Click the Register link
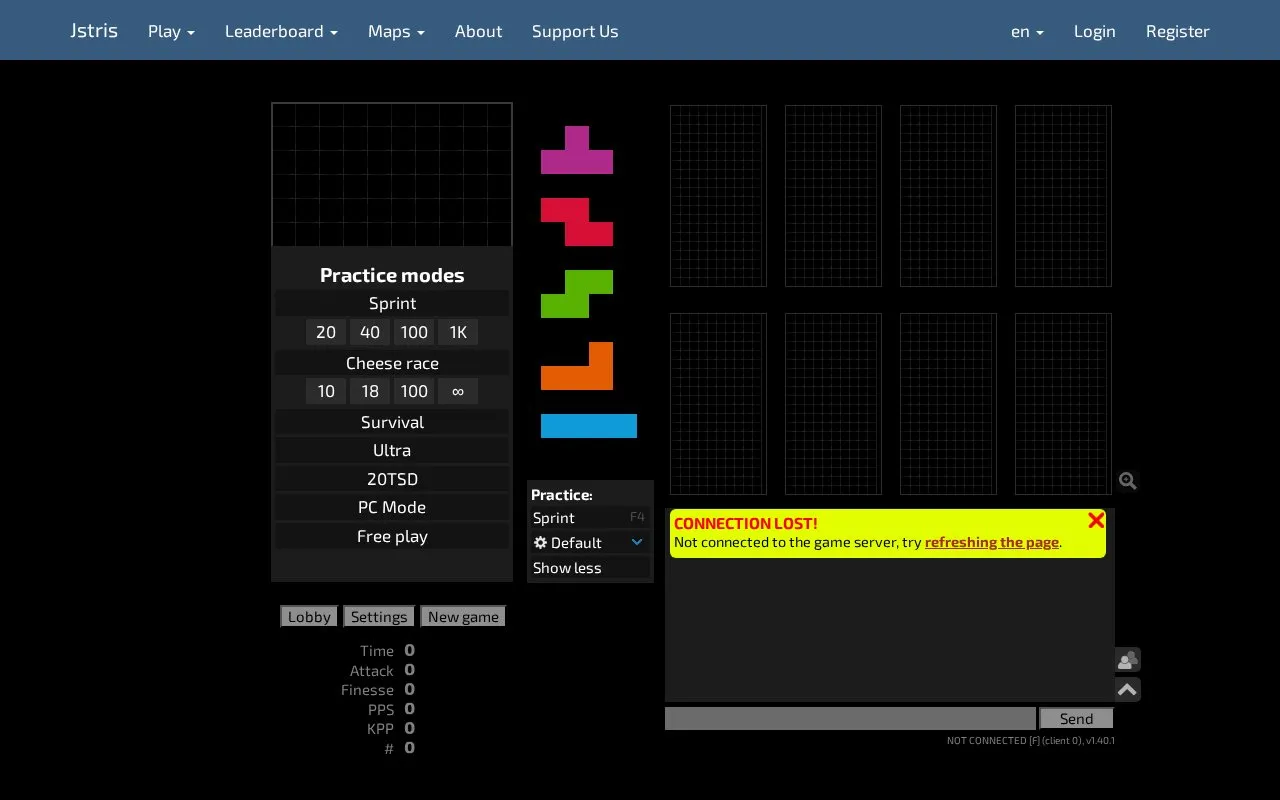 1178,31
